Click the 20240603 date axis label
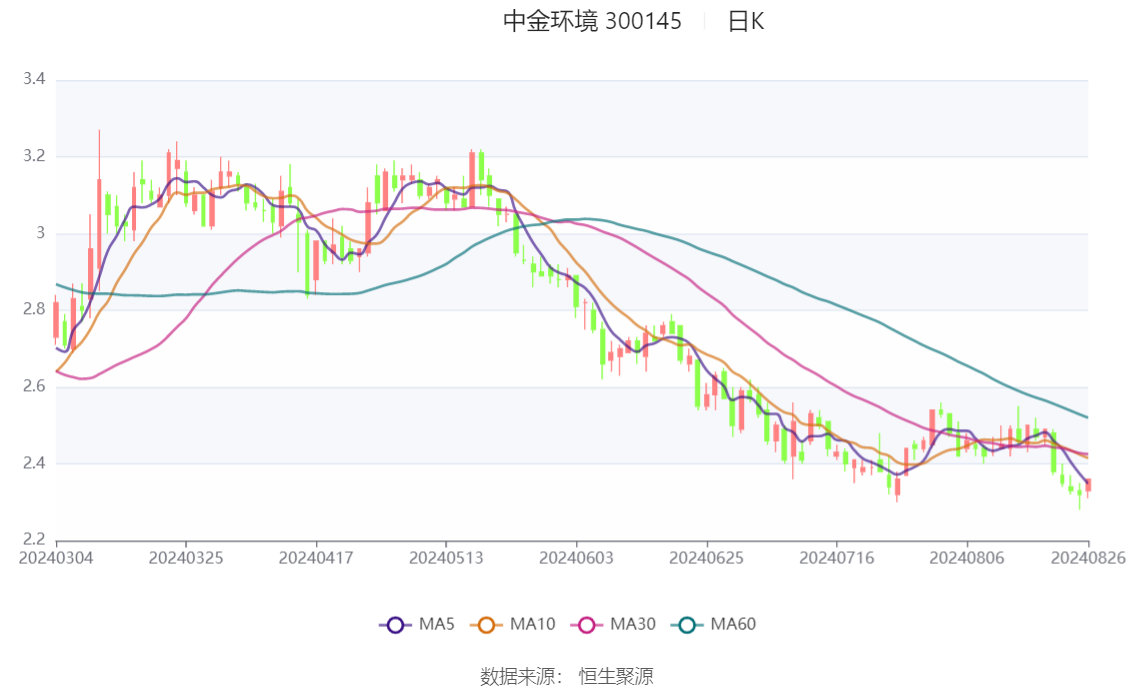 click(576, 558)
